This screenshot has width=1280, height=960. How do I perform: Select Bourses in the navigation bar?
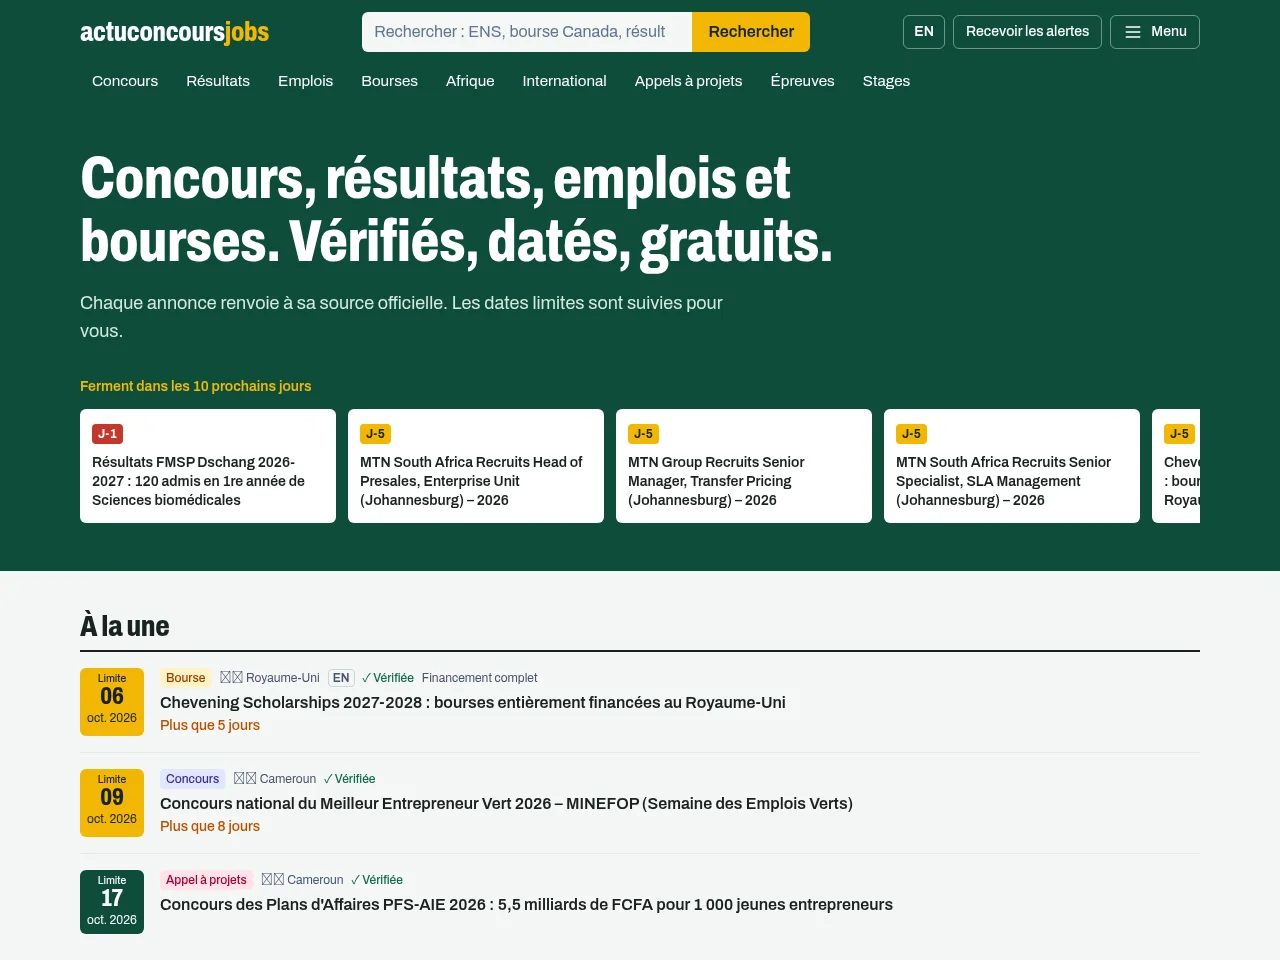(x=389, y=81)
